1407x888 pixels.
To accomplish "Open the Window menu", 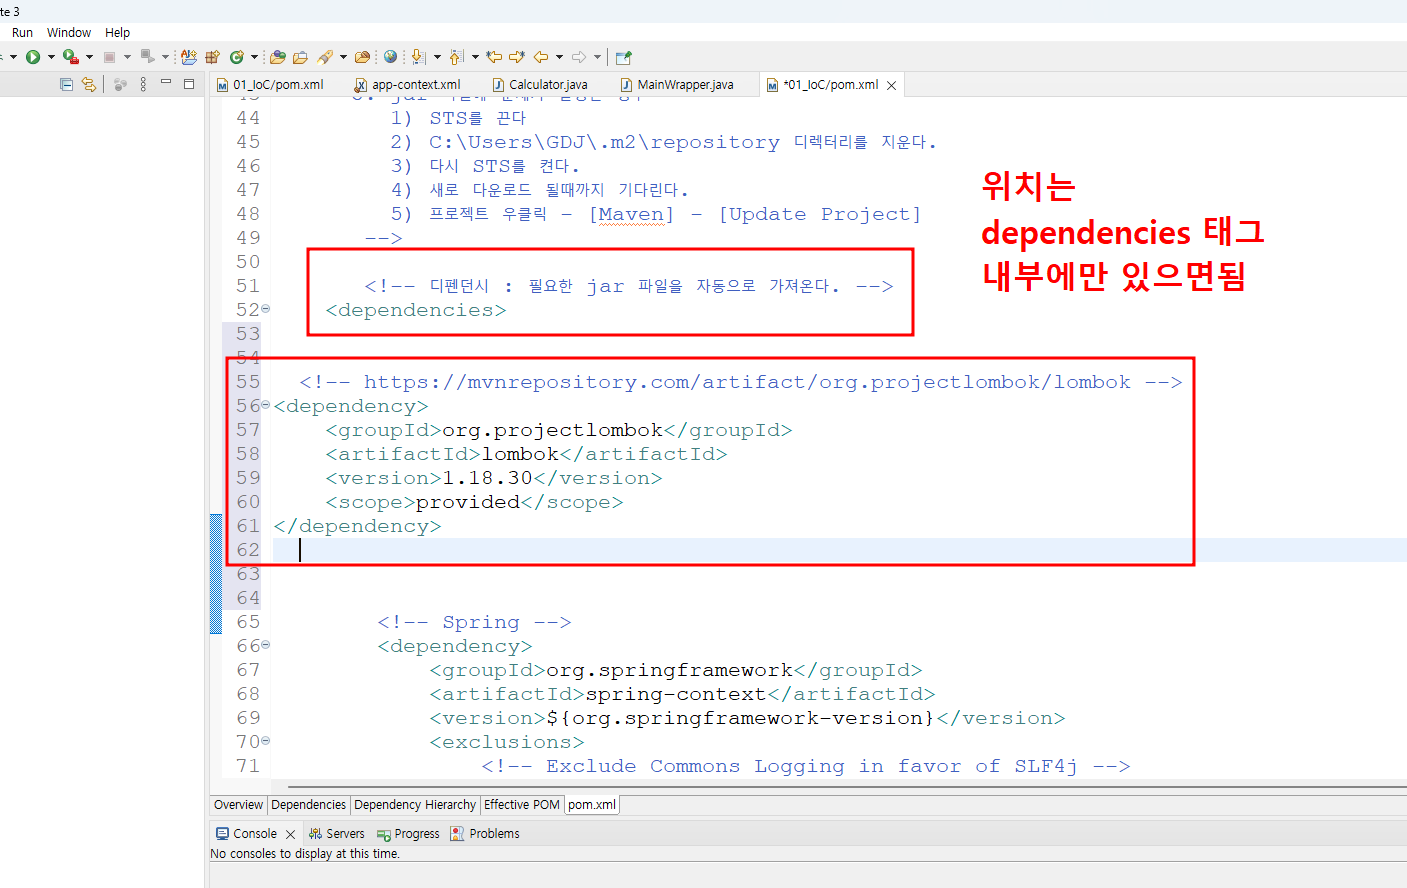I will (x=69, y=33).
